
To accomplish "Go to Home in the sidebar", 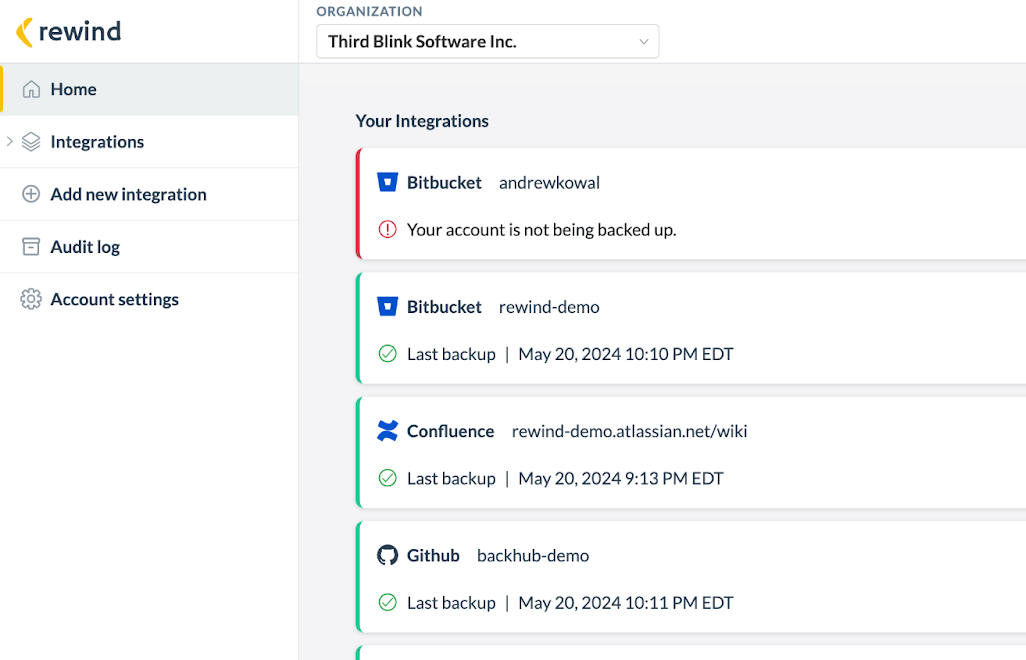I will [x=149, y=89].
